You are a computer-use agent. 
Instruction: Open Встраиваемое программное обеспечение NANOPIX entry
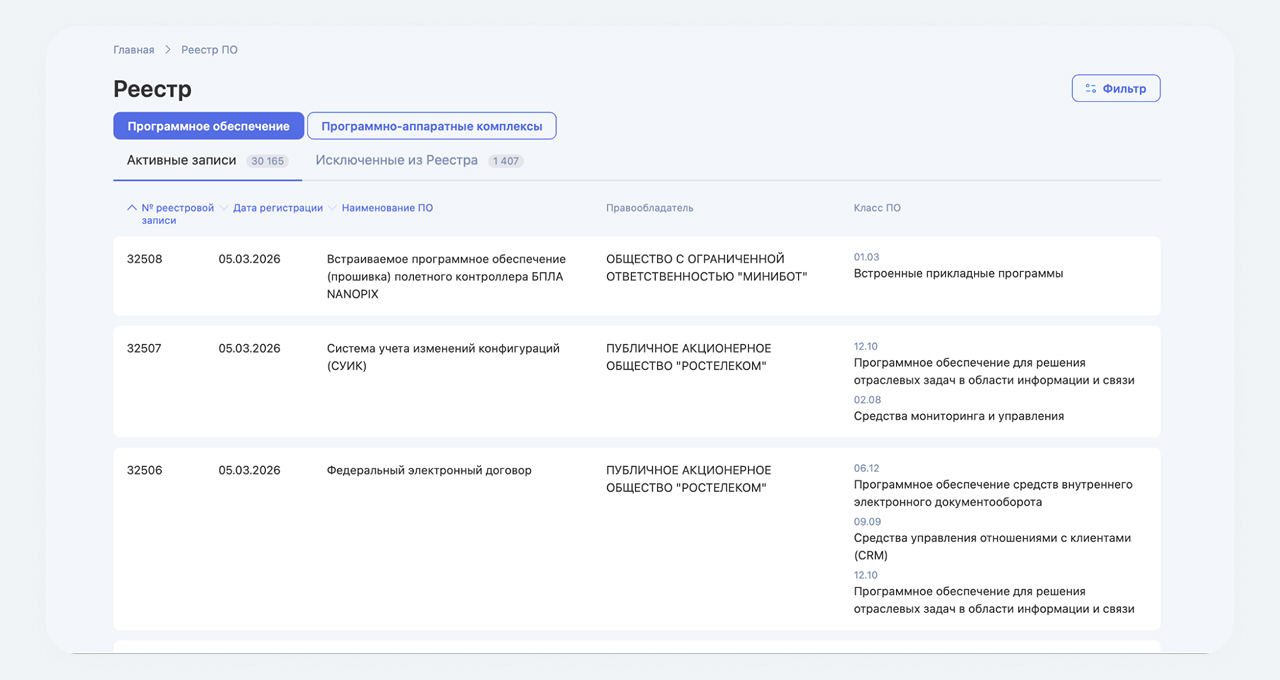(x=446, y=277)
